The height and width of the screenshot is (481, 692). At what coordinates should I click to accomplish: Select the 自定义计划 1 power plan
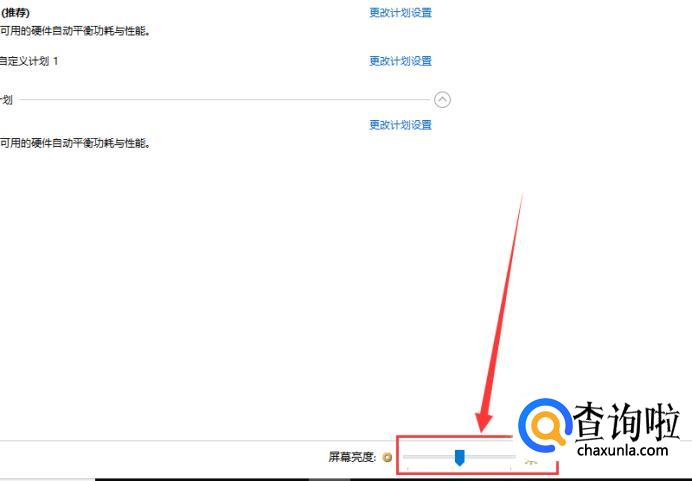[x=29, y=61]
